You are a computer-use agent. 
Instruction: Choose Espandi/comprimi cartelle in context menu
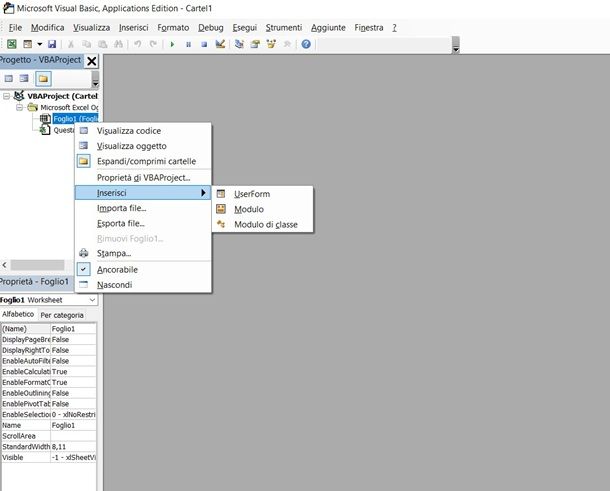(x=143, y=161)
